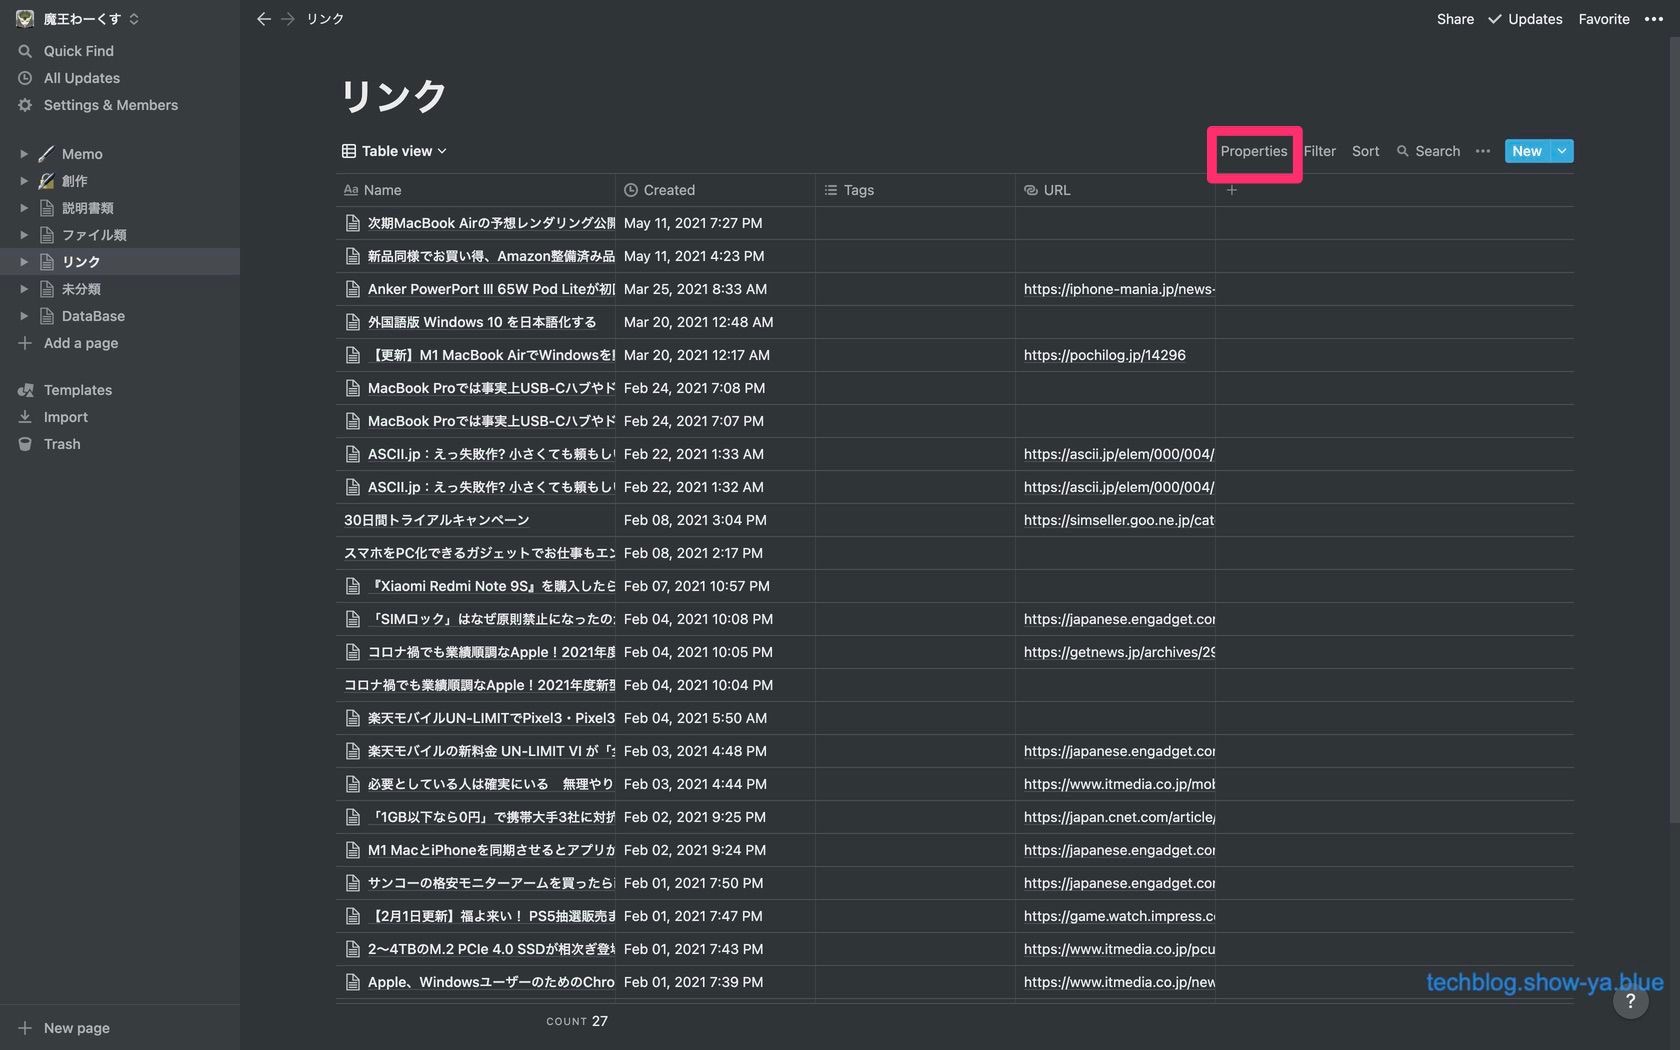
Task: Expand the Memo page in sidebar
Action: click(x=24, y=154)
